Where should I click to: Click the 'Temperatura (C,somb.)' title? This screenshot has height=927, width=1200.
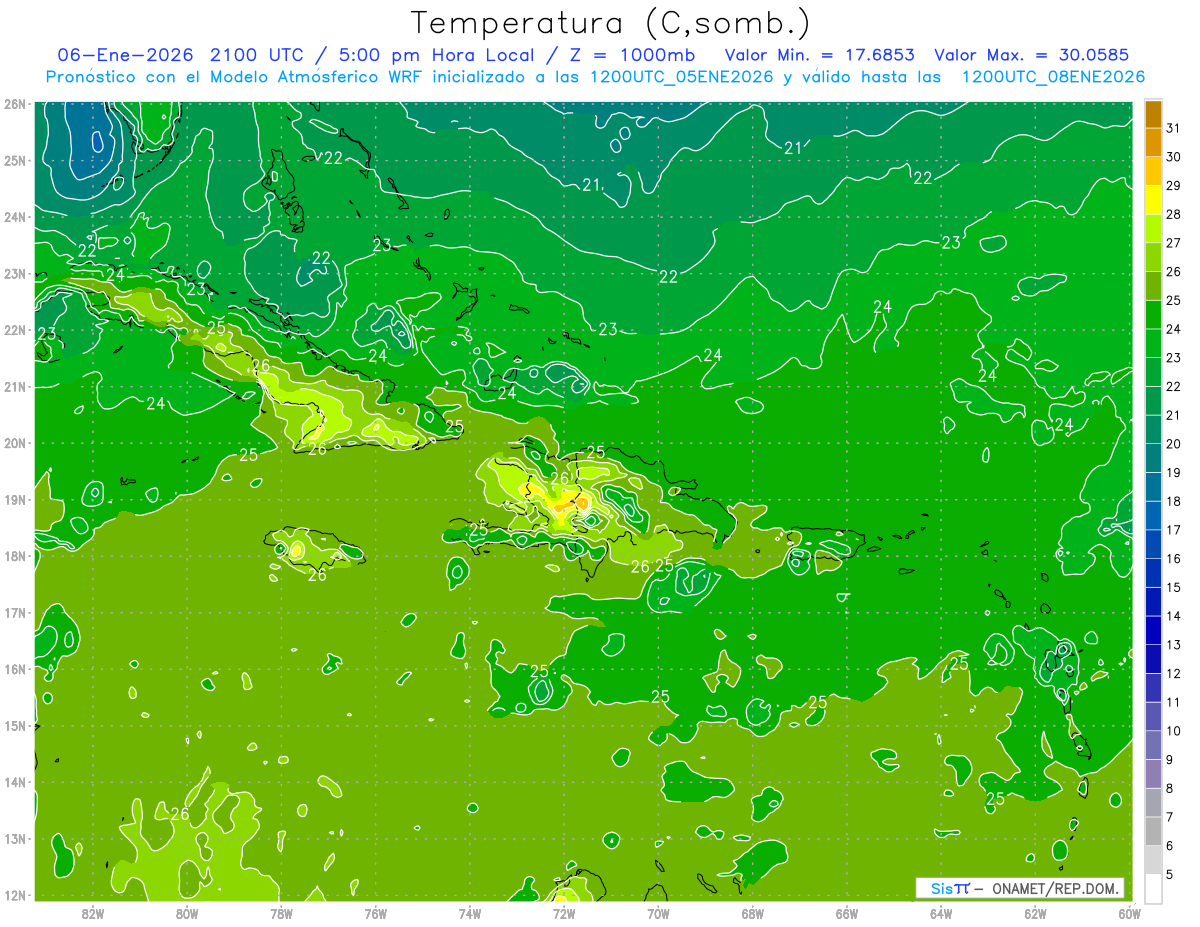coord(610,23)
